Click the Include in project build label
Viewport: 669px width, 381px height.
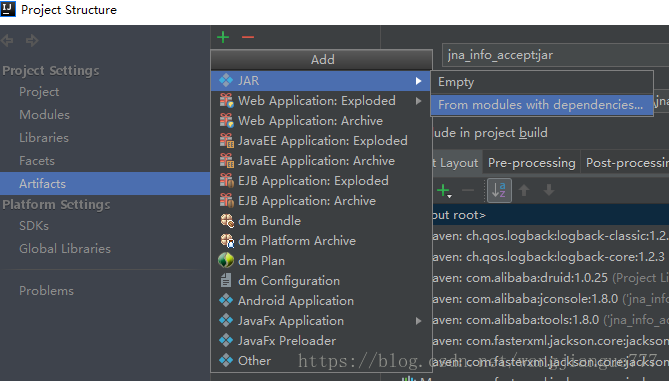(x=490, y=133)
